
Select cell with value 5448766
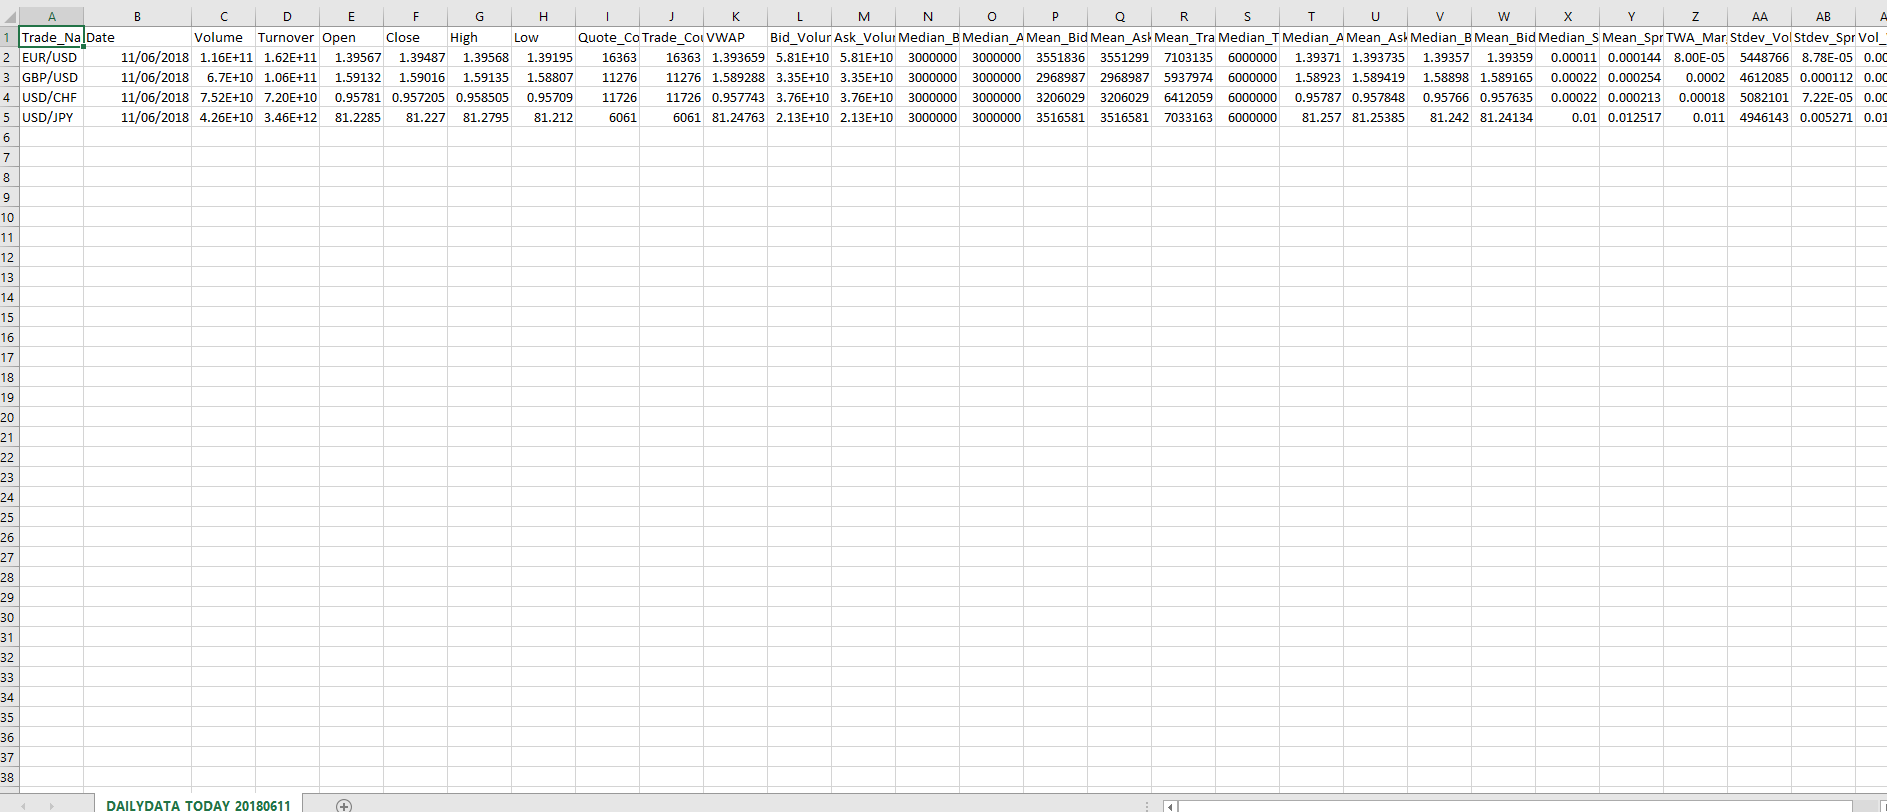click(x=1759, y=57)
